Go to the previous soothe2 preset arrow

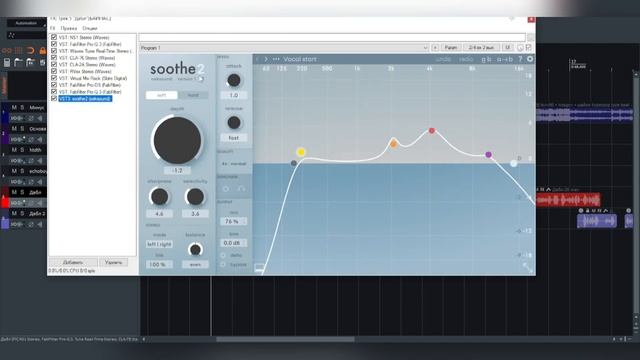258,59
